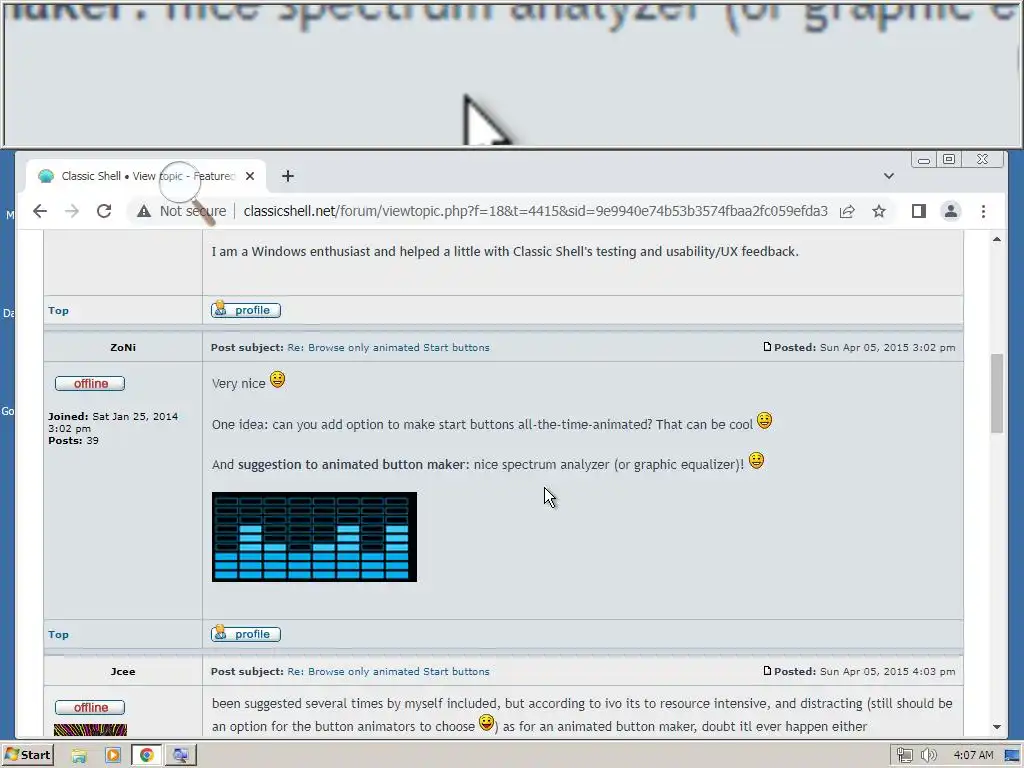1024x768 pixels.
Task: Click the page scroll down arrow
Action: 997,727
